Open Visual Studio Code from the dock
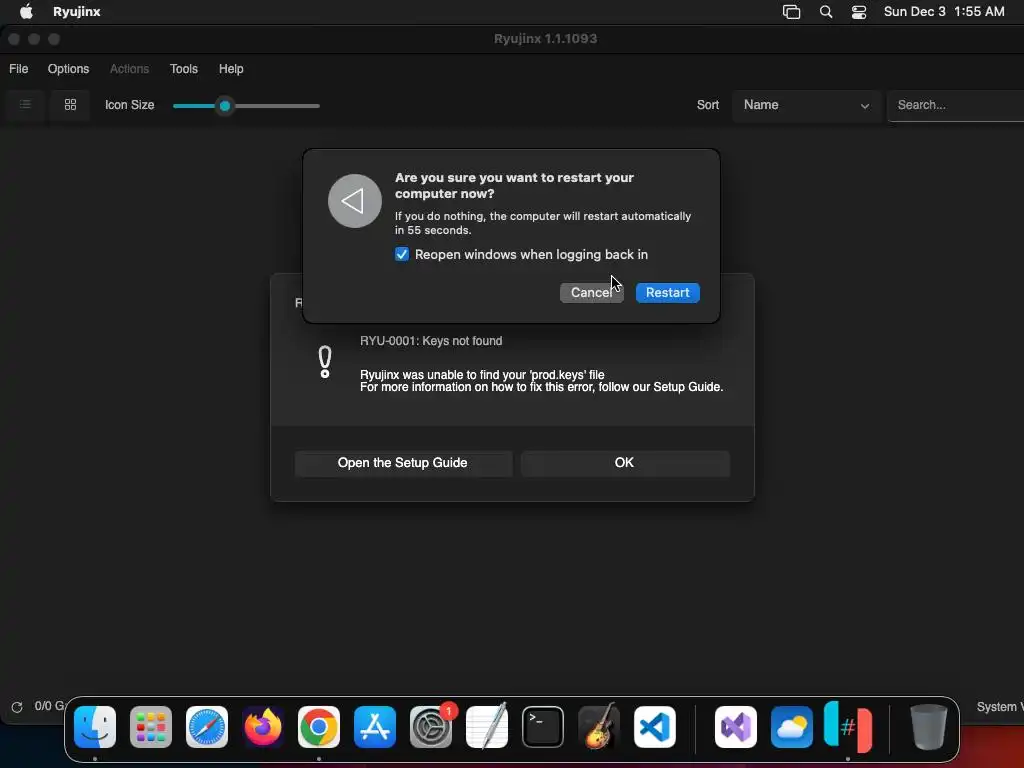The height and width of the screenshot is (768, 1024). 654,727
